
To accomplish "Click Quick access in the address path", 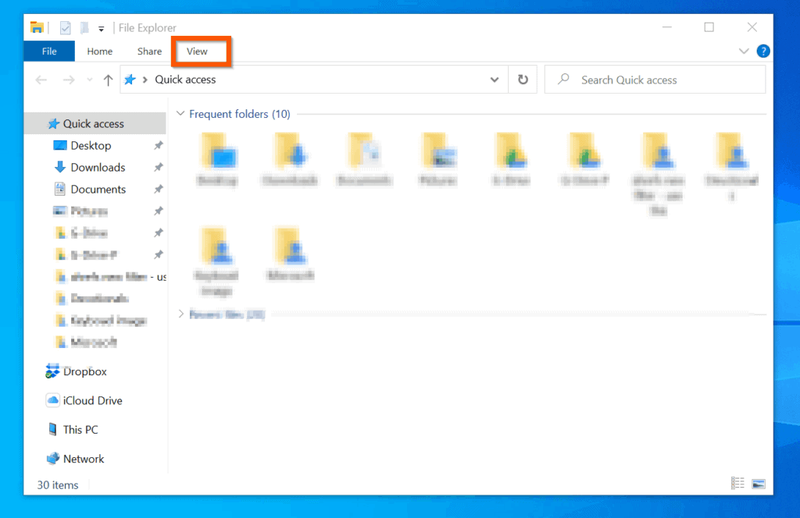I will (x=185, y=80).
